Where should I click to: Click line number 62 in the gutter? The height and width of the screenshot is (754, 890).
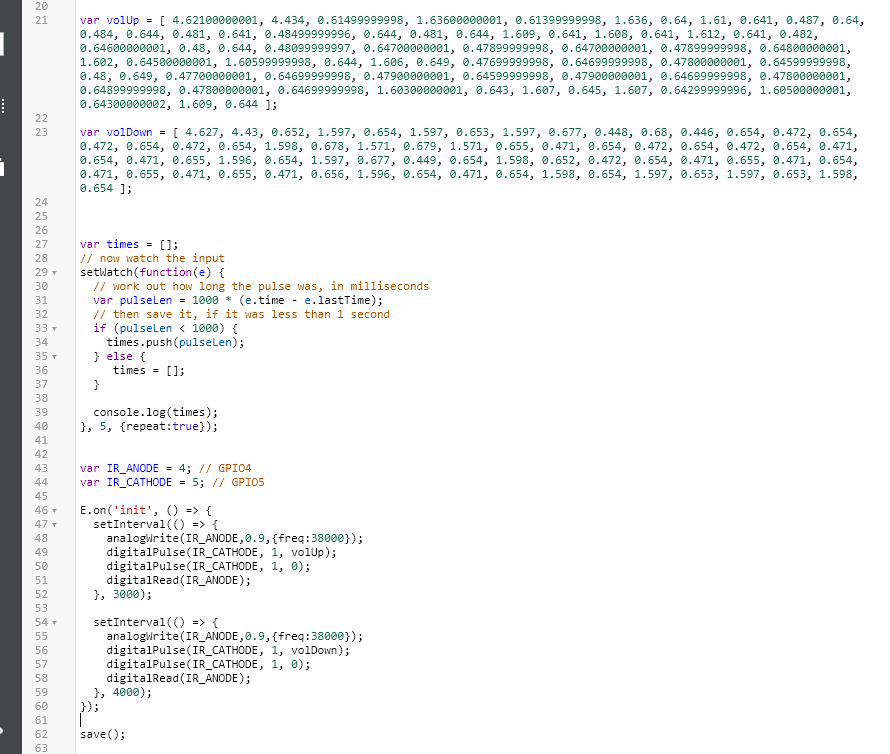click(41, 735)
